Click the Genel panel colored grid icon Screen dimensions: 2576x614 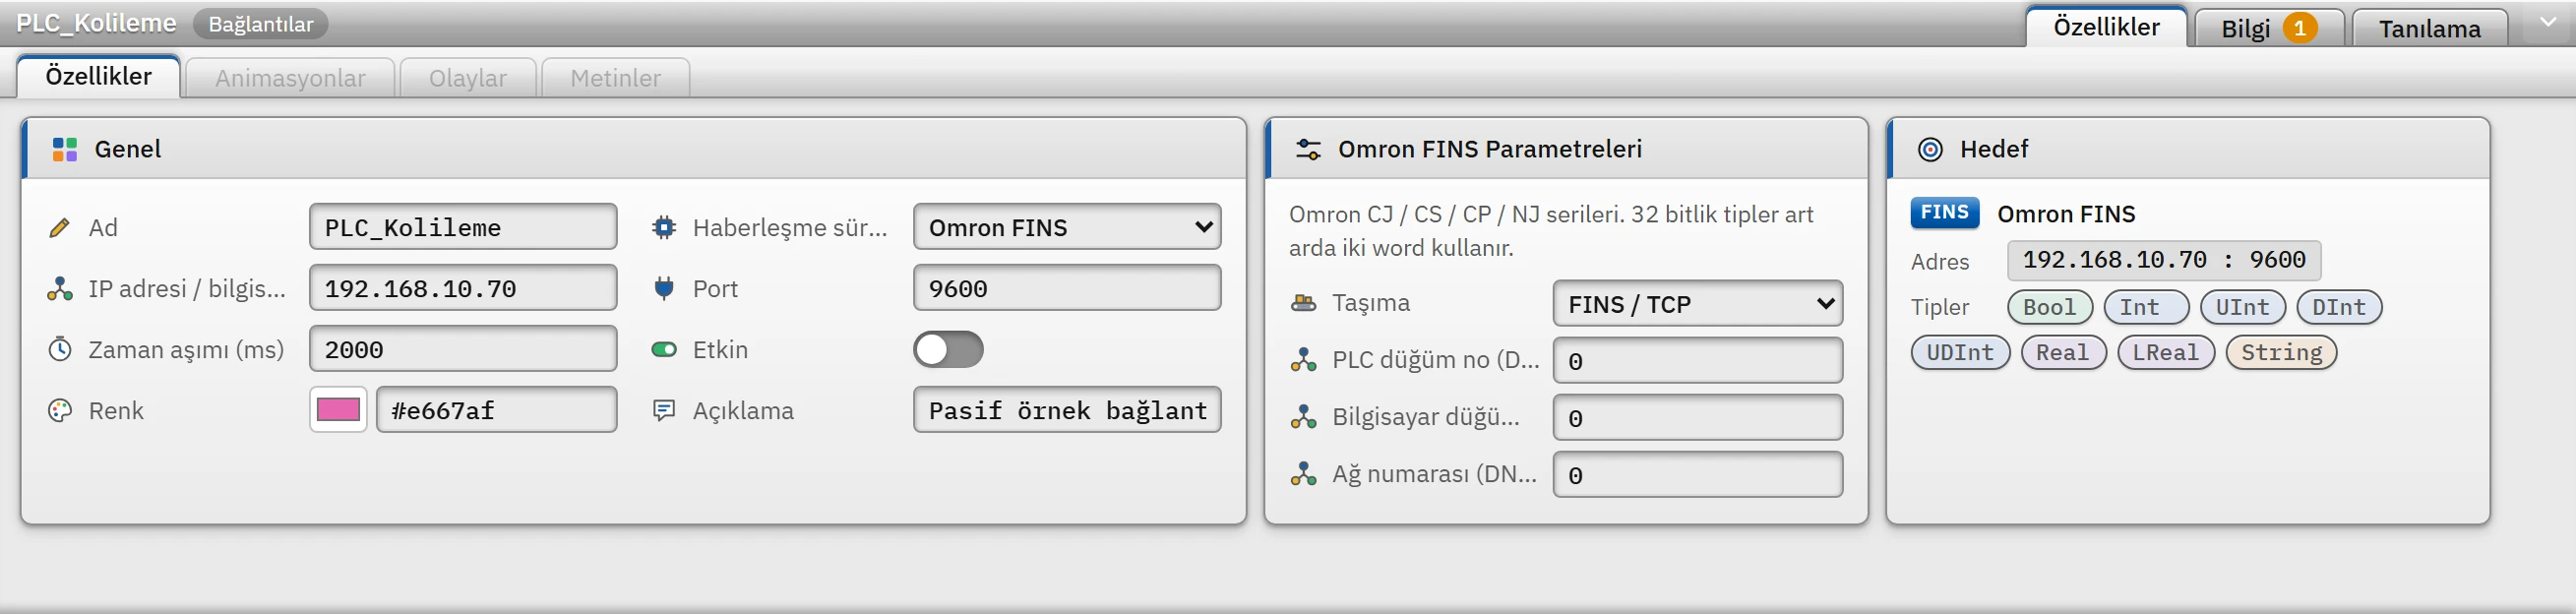pyautogui.click(x=64, y=150)
